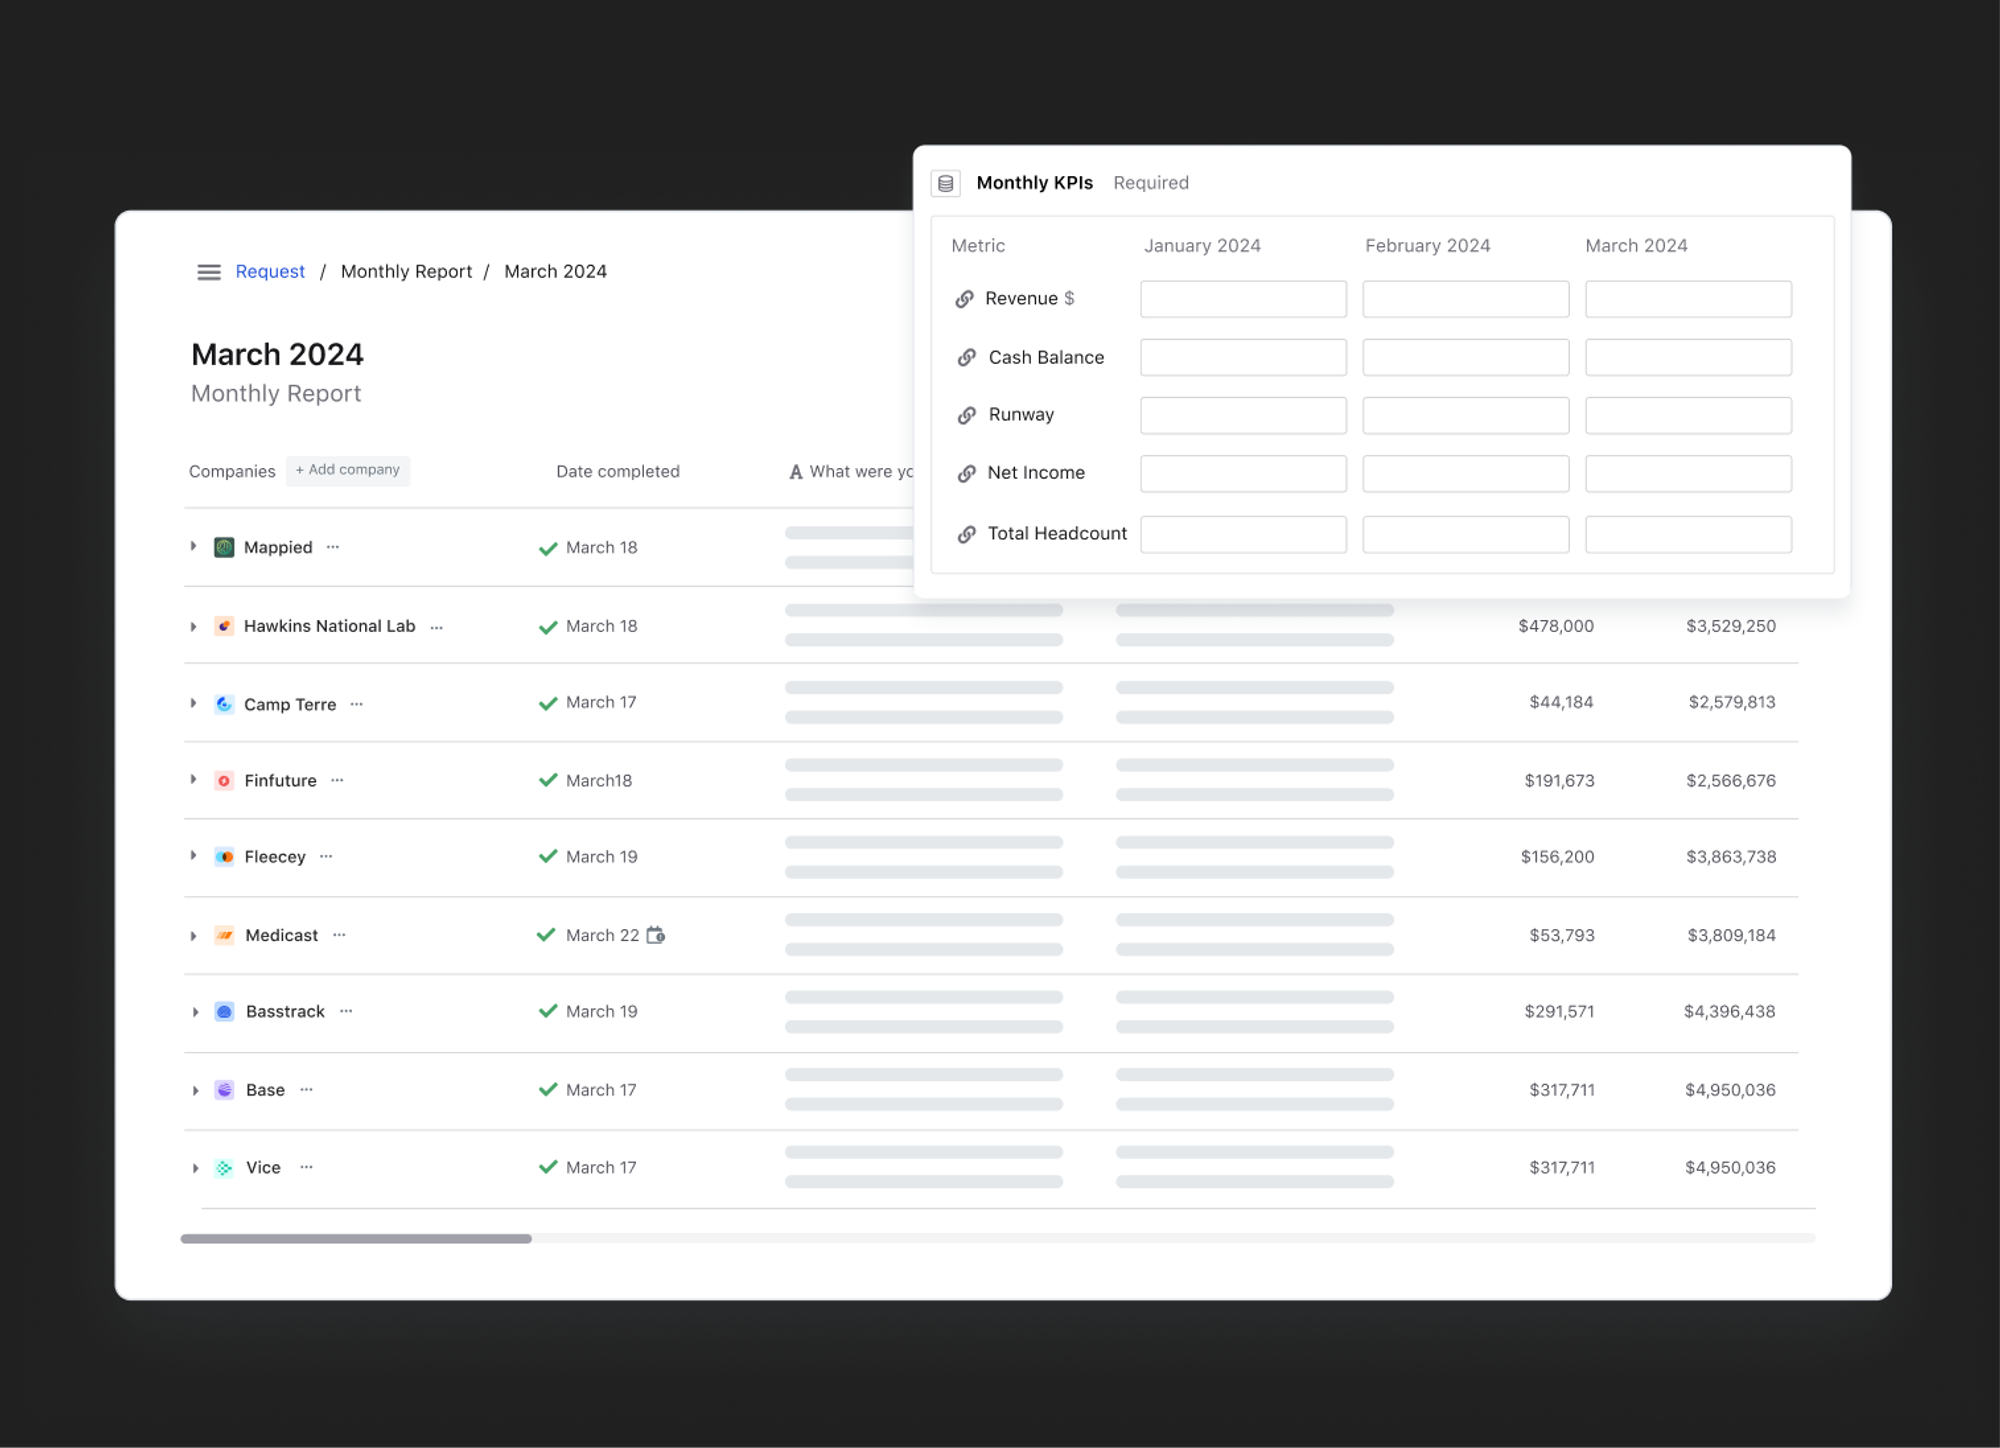Expand the Finfuture company row
This screenshot has width=2000, height=1448.
coord(194,780)
